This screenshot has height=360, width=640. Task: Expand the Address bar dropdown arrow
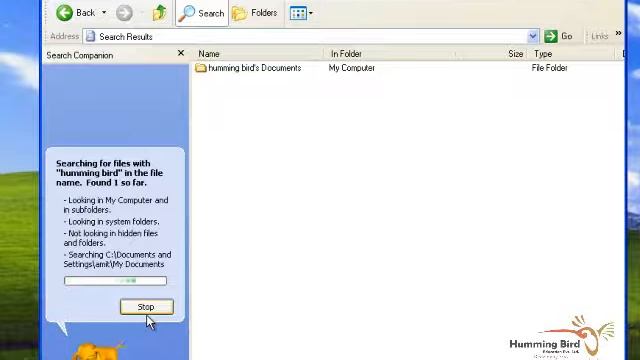point(533,36)
